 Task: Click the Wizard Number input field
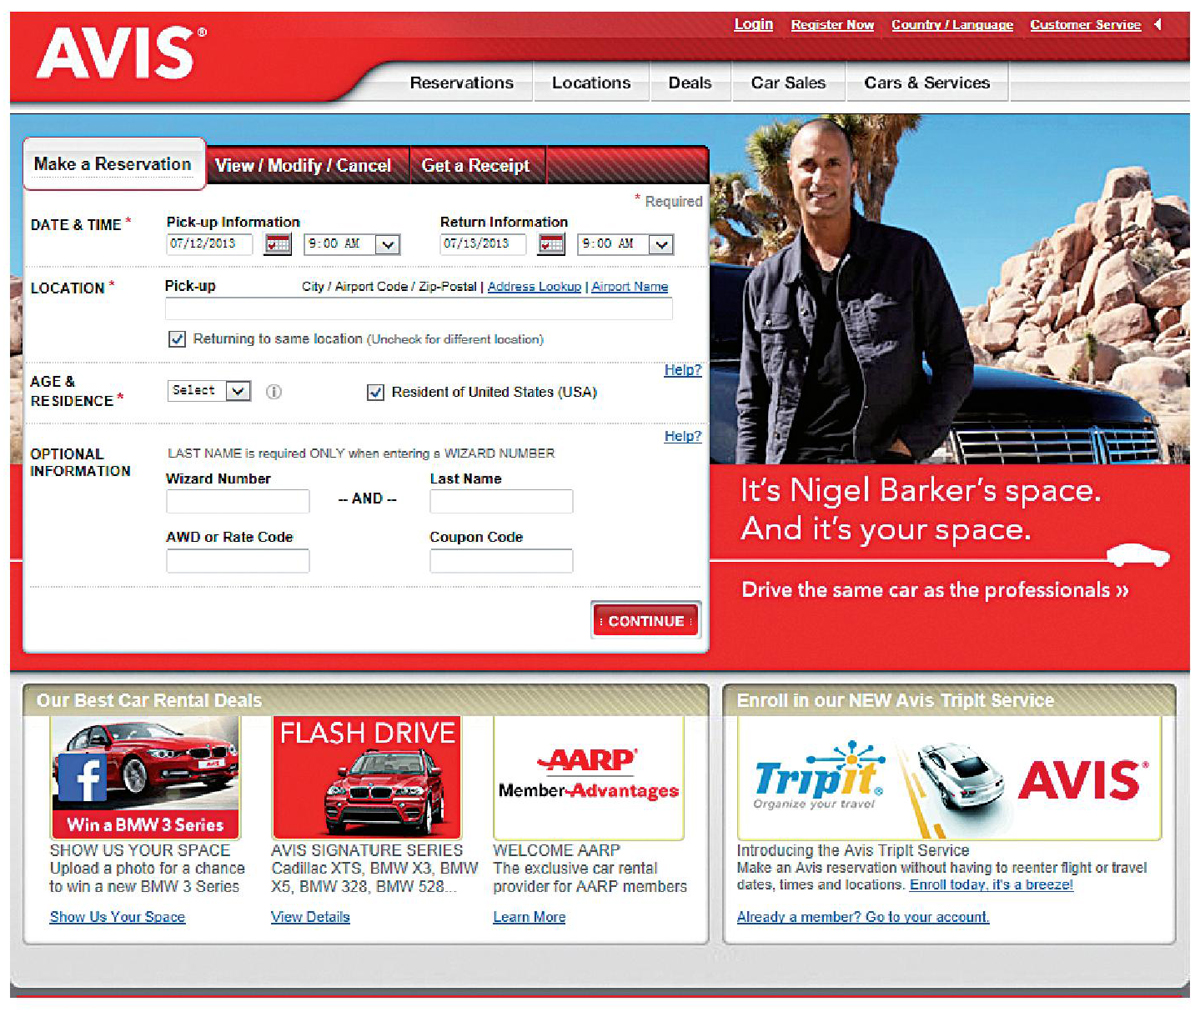238,501
